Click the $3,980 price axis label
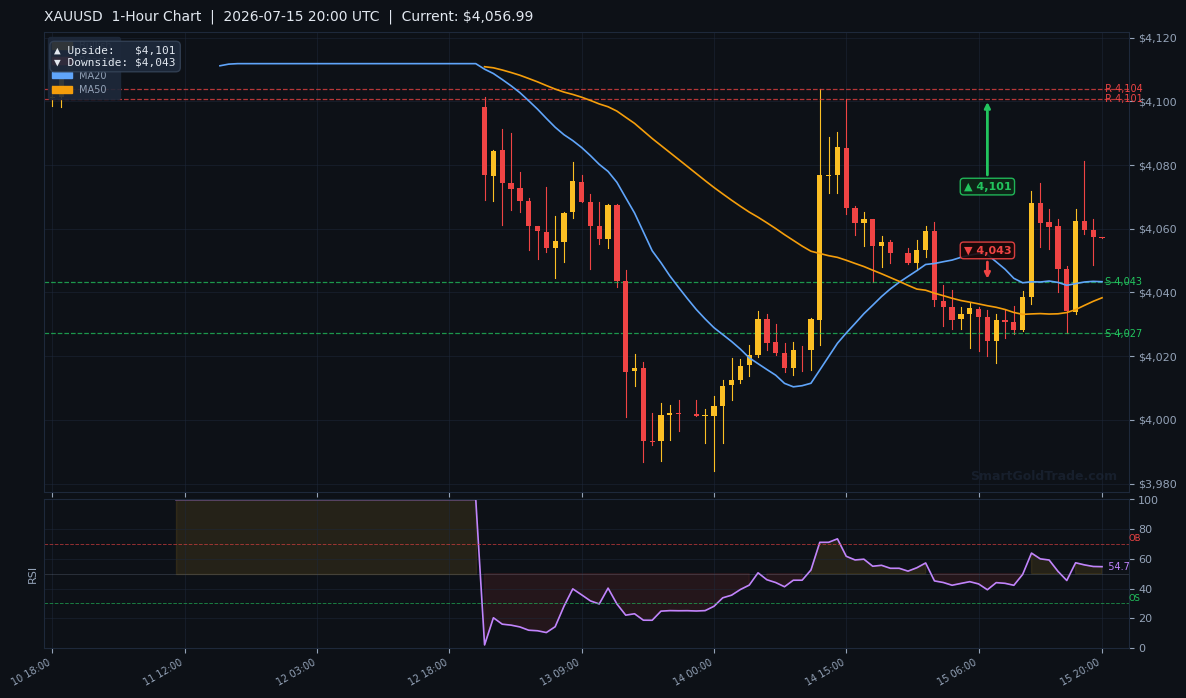The image size is (1186, 698). point(1157,484)
